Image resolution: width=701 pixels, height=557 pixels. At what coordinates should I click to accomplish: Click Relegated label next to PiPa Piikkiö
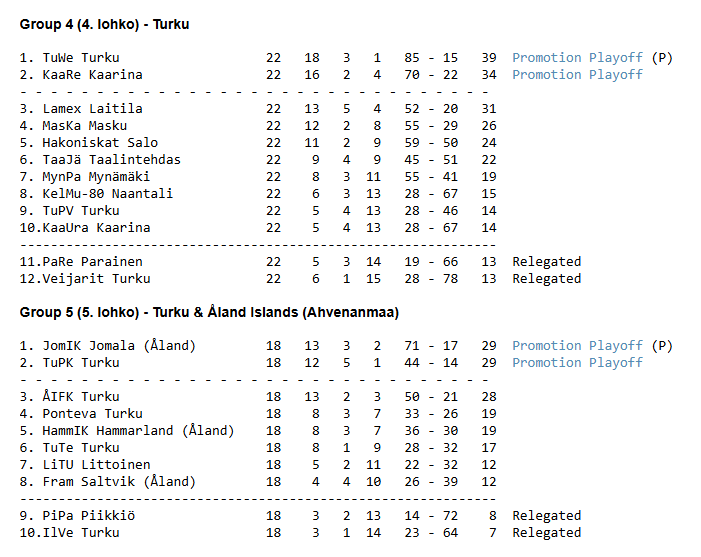546,516
